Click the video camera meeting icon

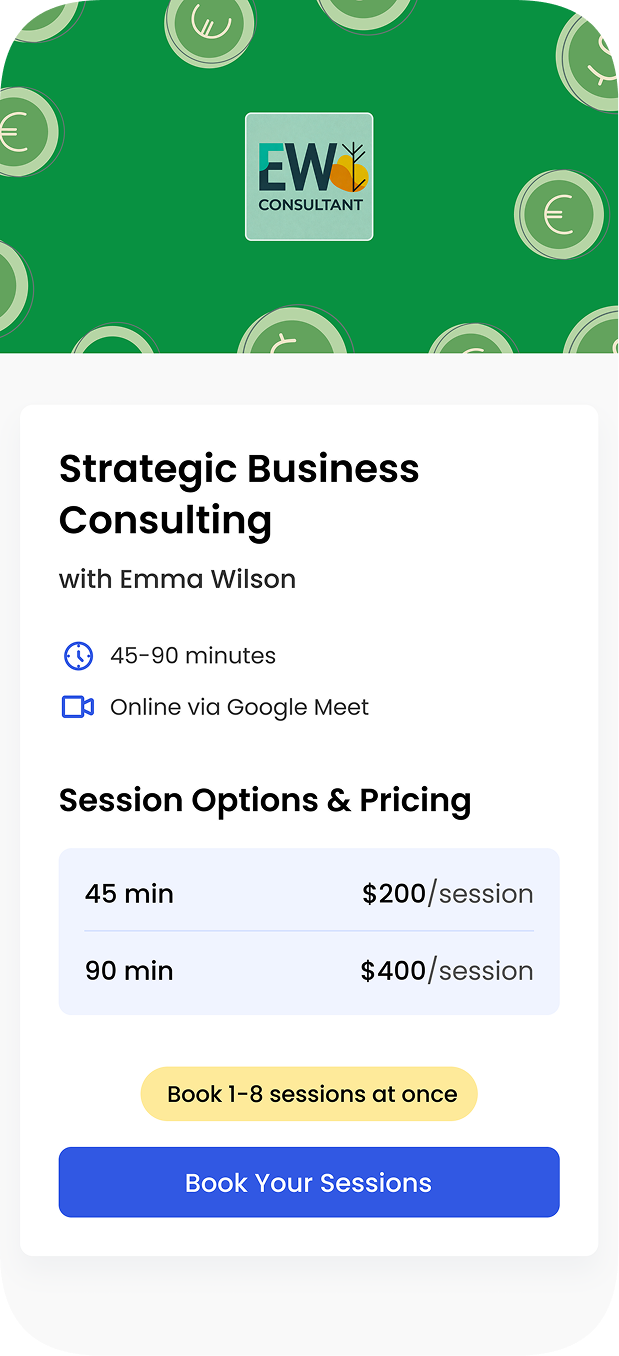78,707
